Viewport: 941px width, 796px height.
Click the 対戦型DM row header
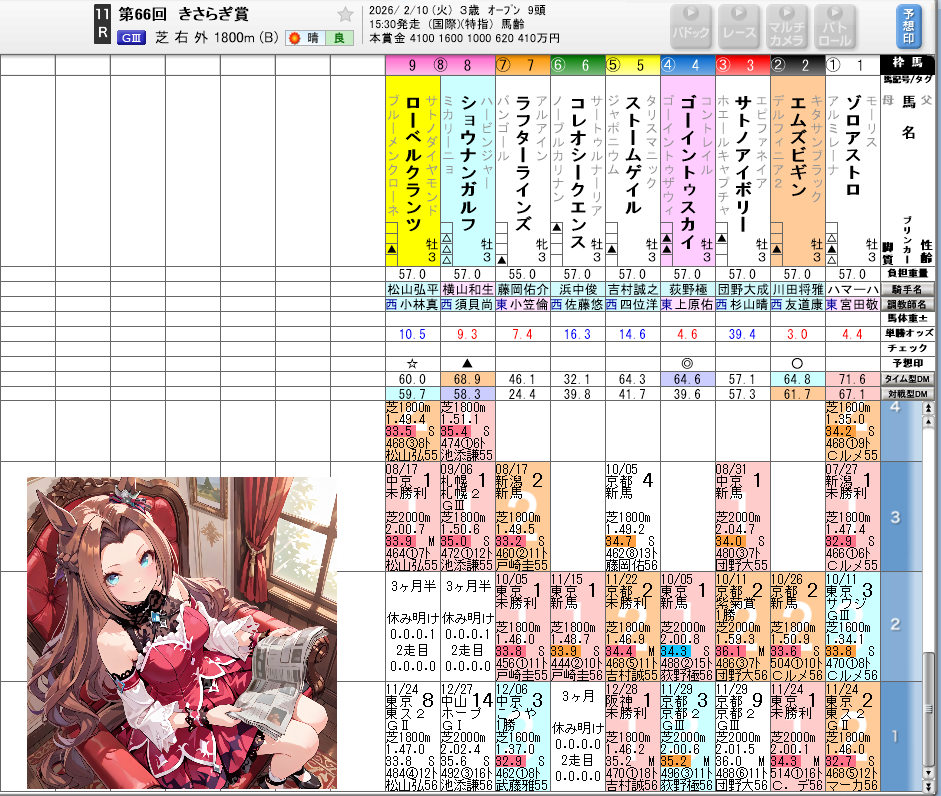[908, 395]
